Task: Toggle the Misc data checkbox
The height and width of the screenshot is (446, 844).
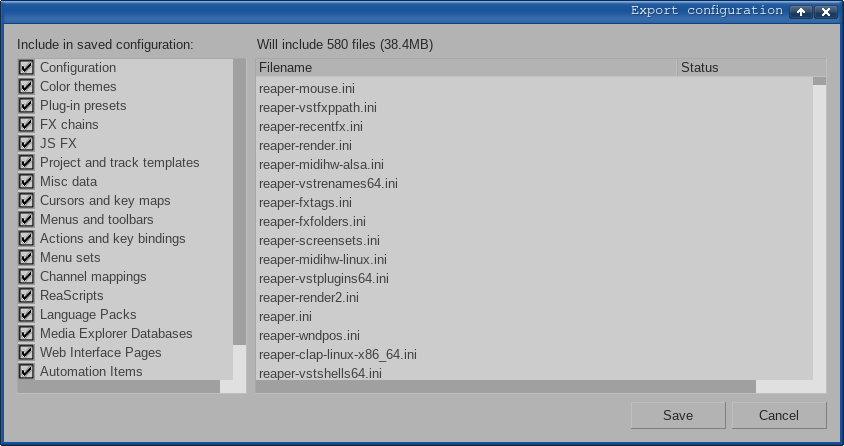Action: pyautogui.click(x=26, y=181)
